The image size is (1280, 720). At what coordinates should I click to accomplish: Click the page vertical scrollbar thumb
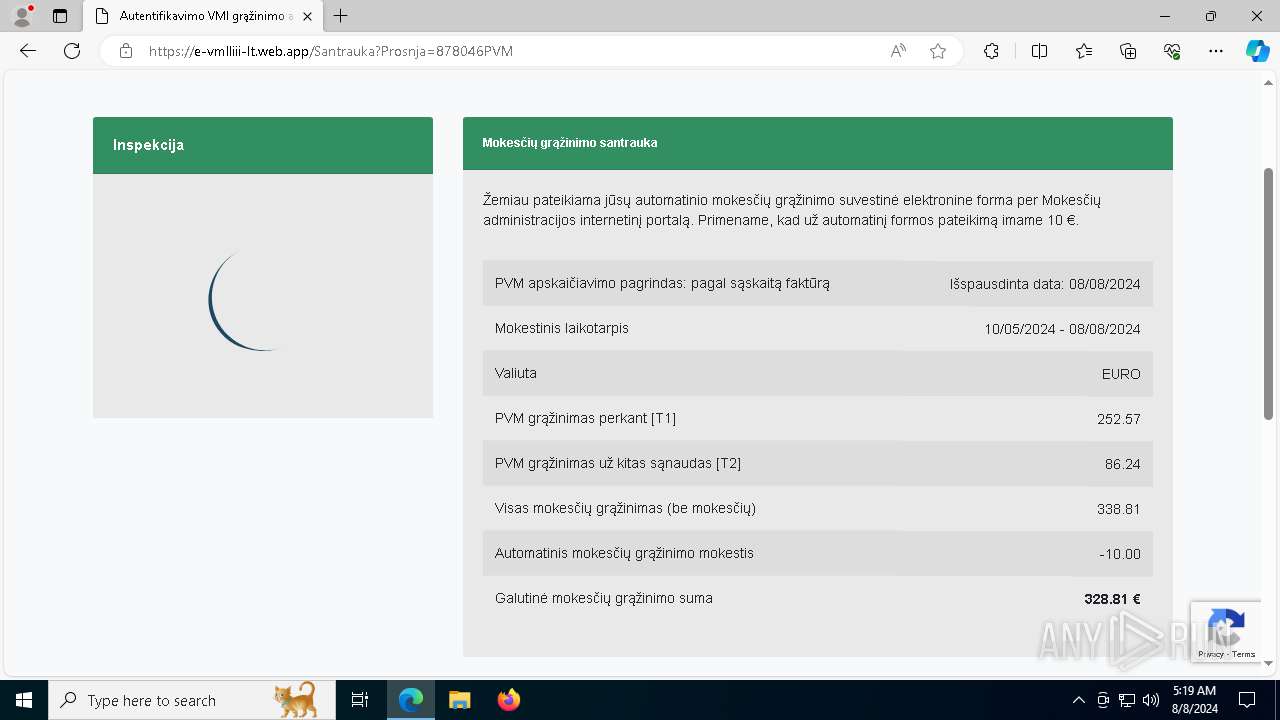pos(1269,293)
